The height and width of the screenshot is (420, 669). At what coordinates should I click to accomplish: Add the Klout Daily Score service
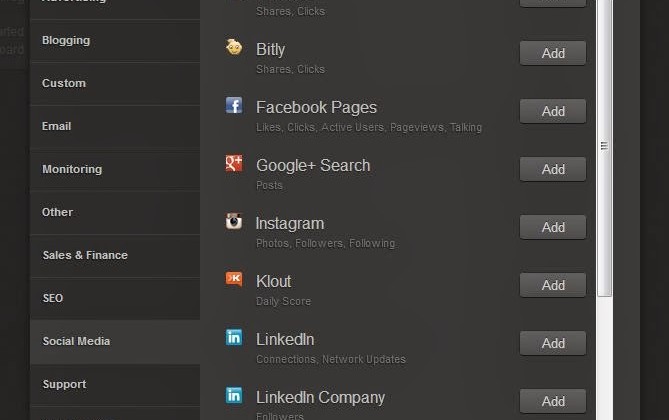click(x=553, y=286)
